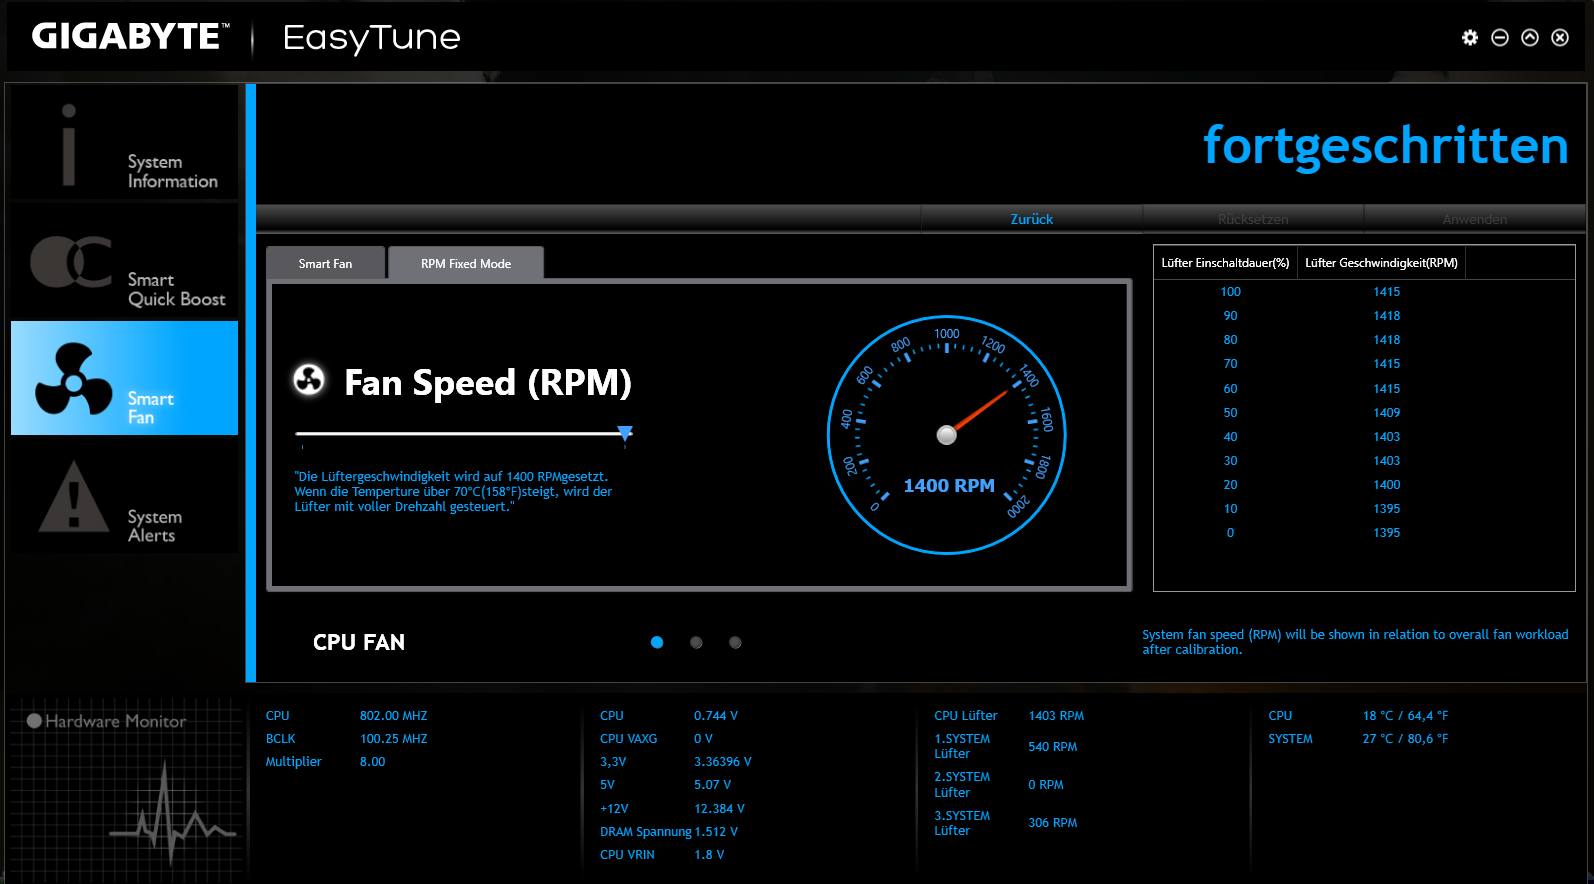
Task: Select the third fan page dot
Action: (735, 642)
